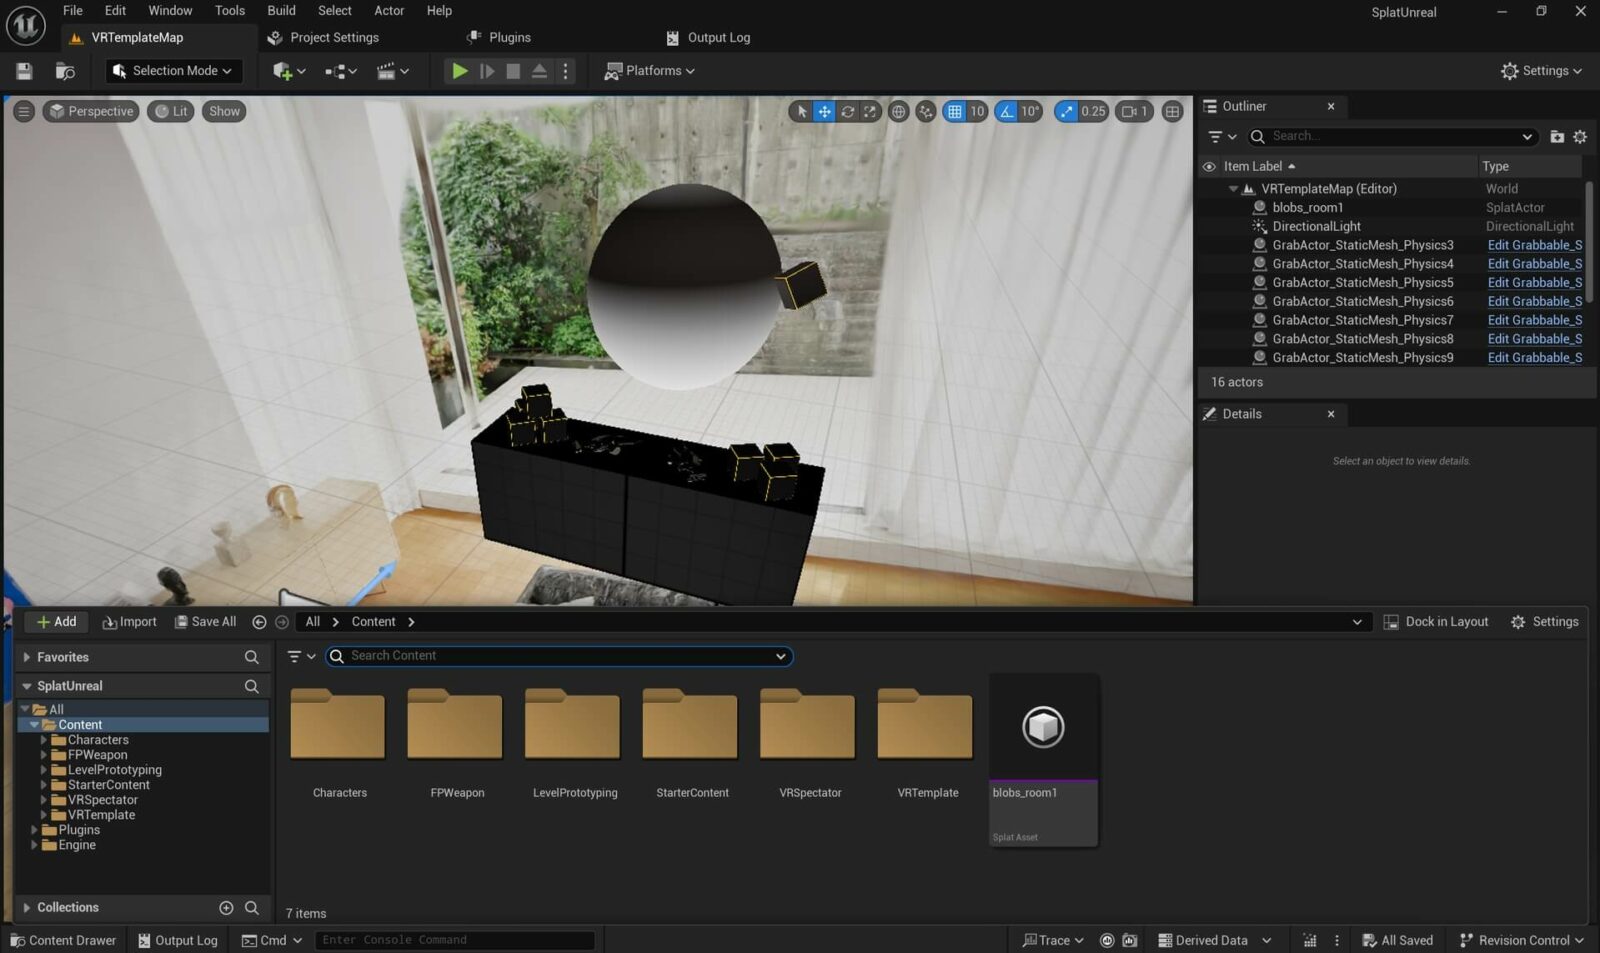Open the Browse content folder icon

[x=65, y=71]
